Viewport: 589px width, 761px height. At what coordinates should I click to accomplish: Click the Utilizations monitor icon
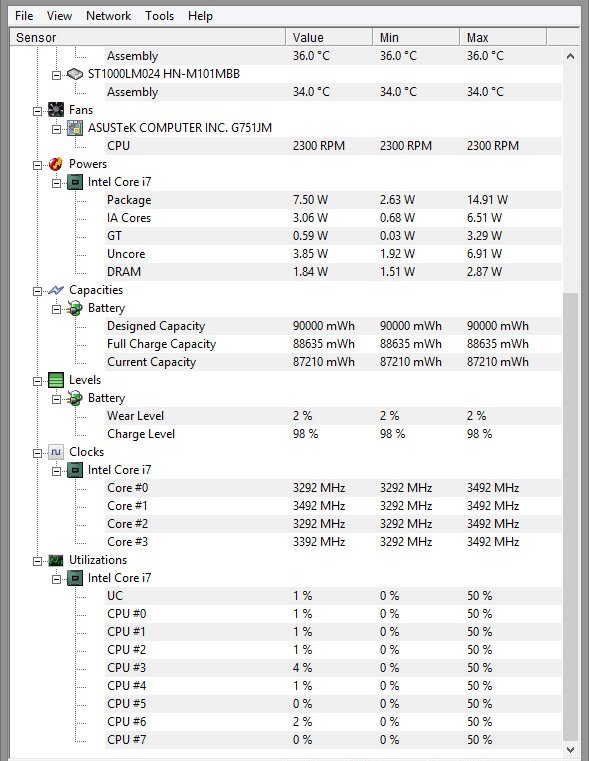click(56, 560)
